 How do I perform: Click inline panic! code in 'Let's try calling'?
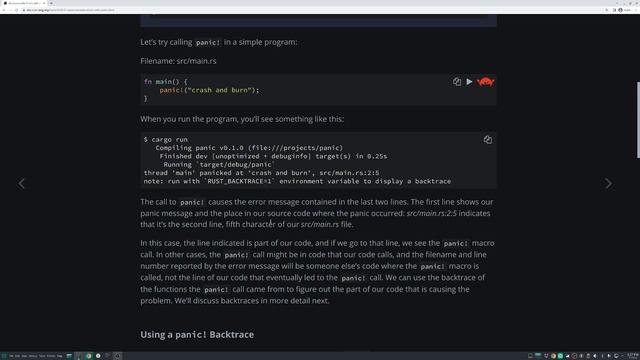(x=208, y=42)
